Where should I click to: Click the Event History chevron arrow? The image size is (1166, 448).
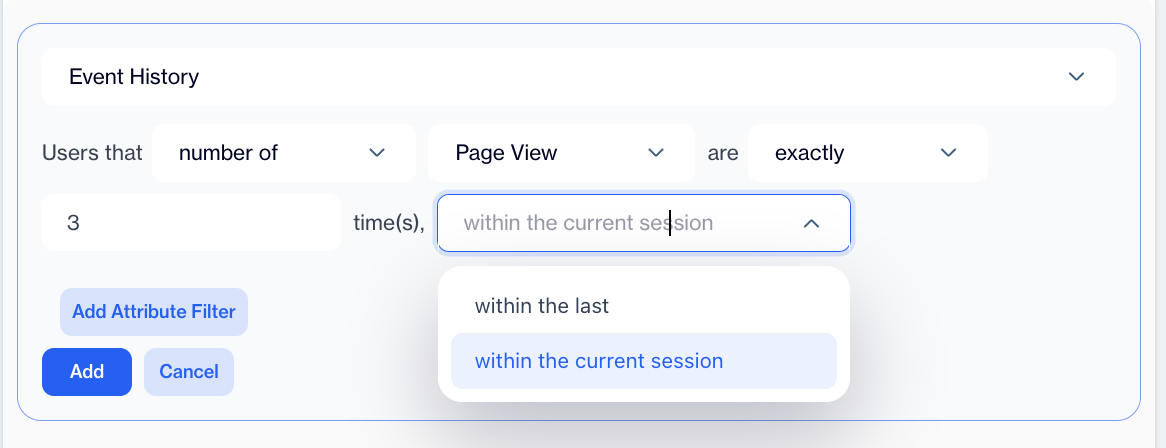tap(1076, 77)
